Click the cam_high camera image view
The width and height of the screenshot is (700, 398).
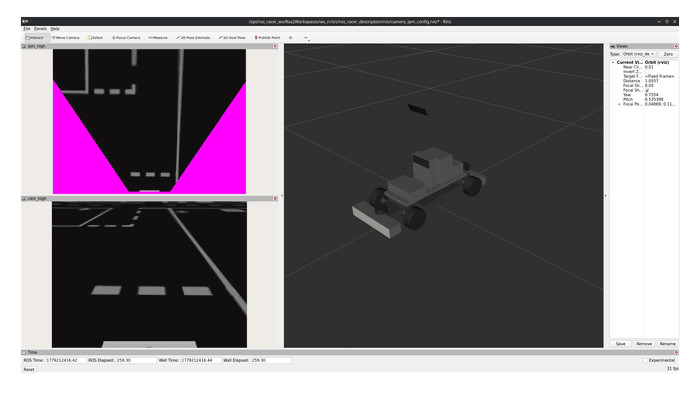click(149, 274)
